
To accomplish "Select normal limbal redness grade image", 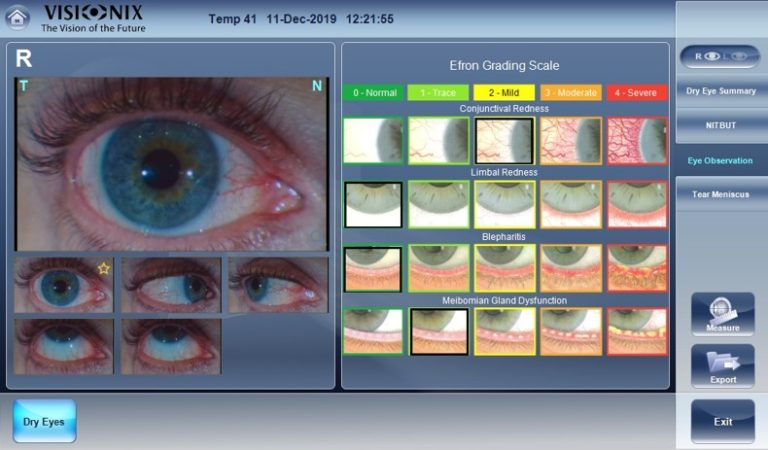I will pos(373,204).
